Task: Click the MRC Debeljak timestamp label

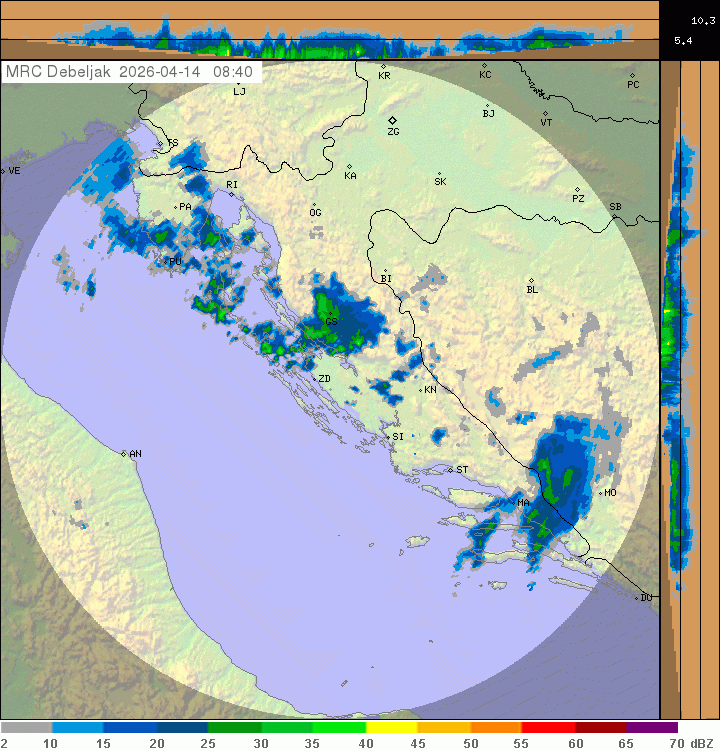Action: [x=130, y=72]
